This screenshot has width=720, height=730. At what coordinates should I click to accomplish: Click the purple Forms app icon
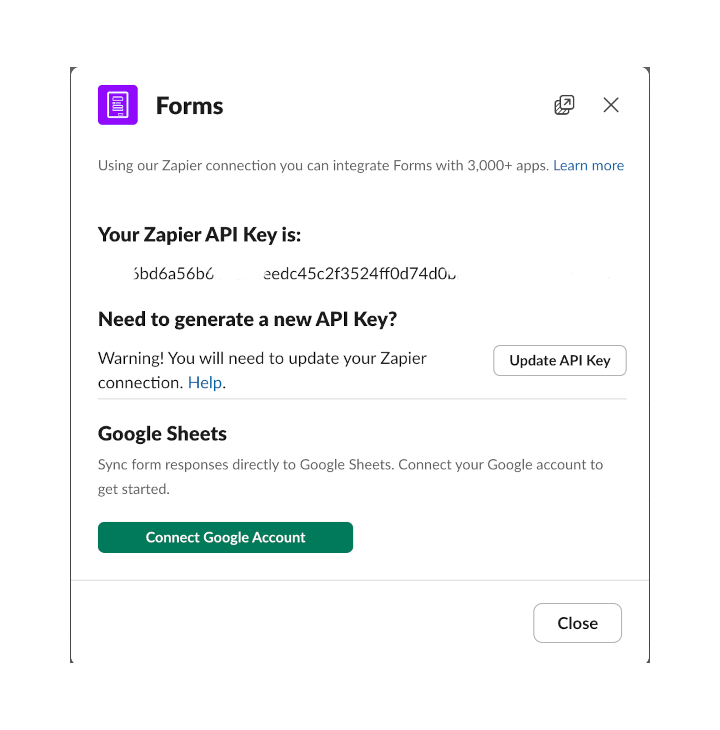point(117,105)
